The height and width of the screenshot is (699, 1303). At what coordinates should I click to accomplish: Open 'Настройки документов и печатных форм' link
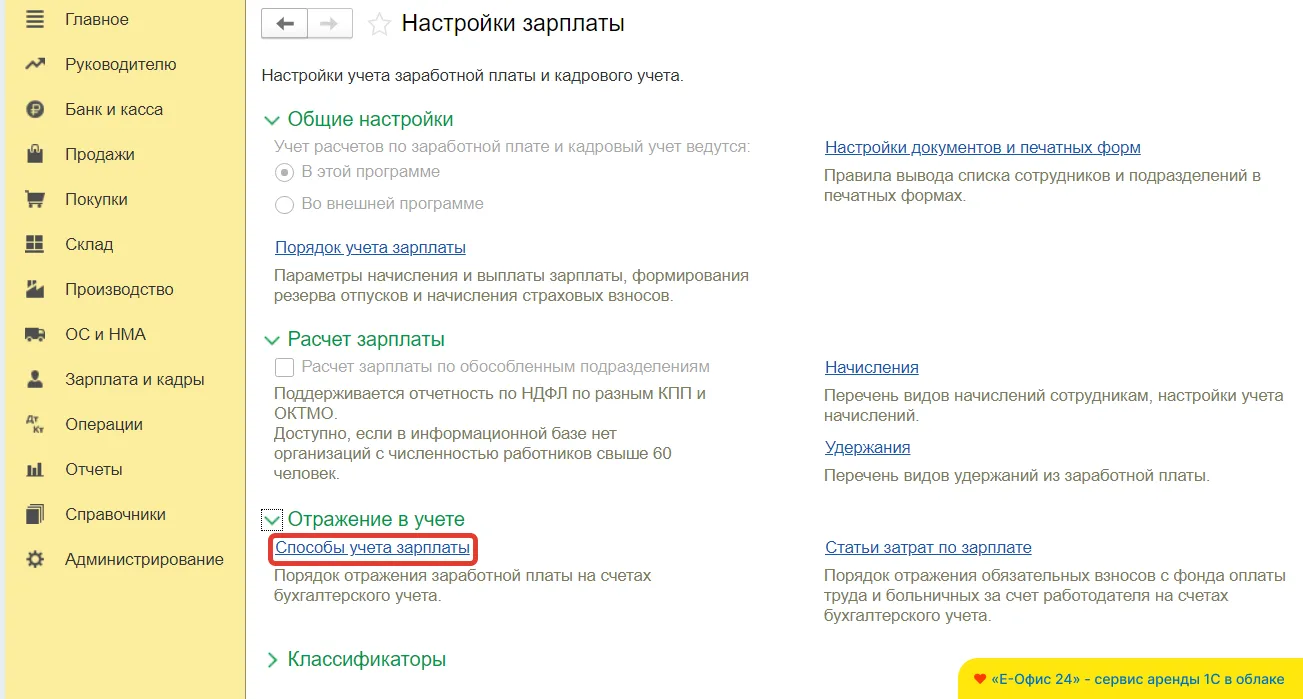[983, 147]
